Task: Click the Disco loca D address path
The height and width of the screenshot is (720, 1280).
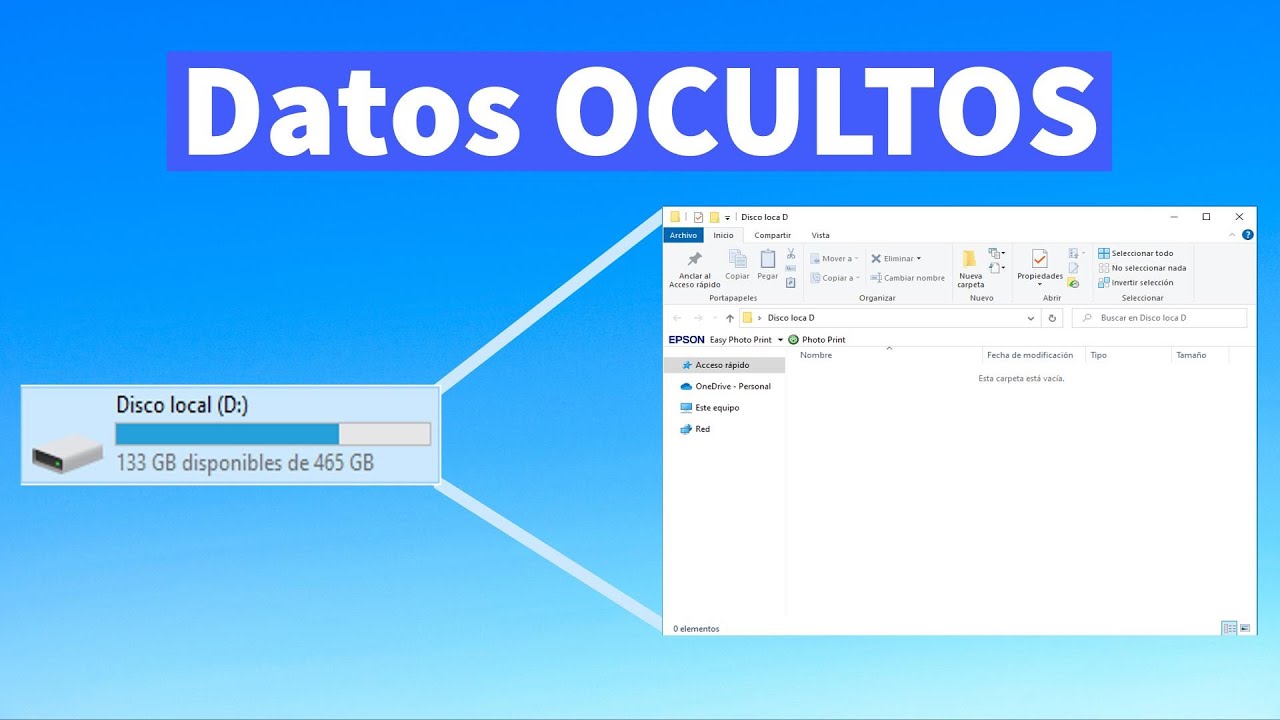Action: (x=791, y=318)
